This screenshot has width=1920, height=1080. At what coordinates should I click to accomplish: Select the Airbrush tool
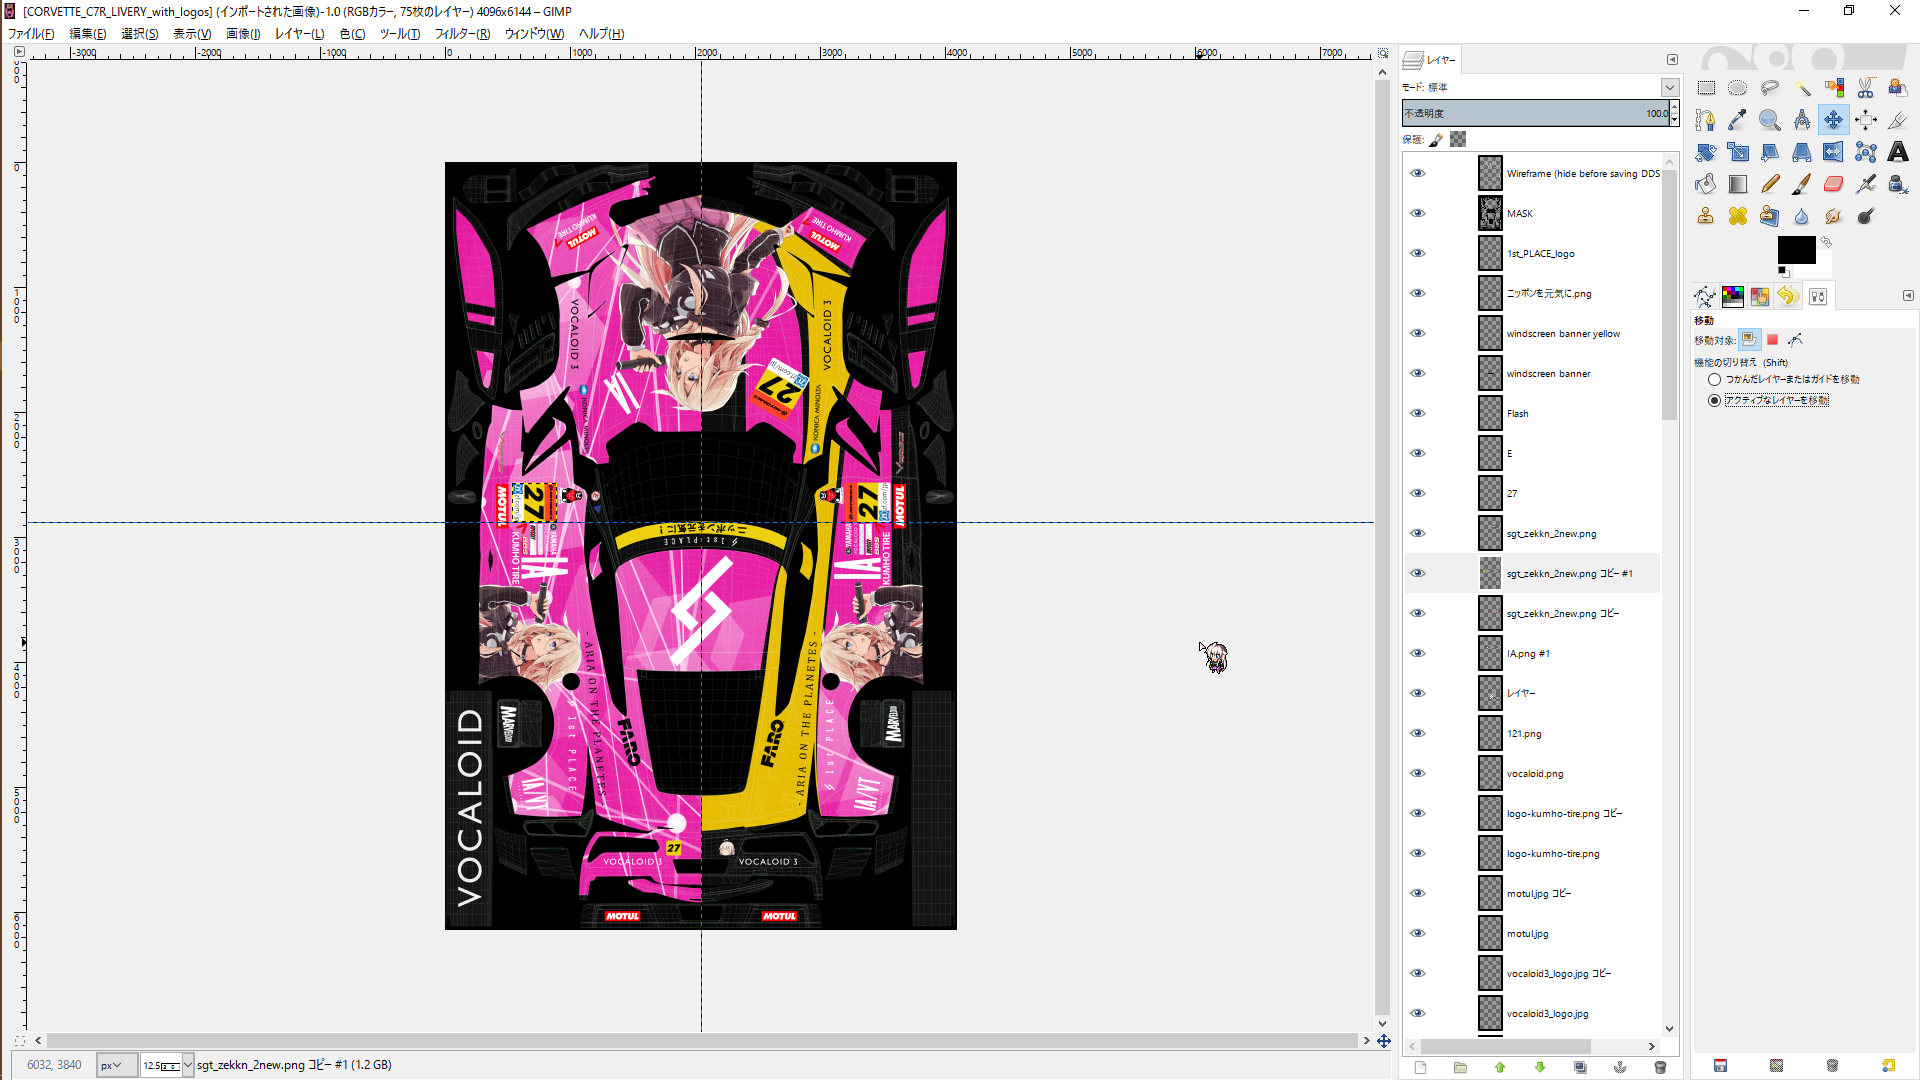1866,184
